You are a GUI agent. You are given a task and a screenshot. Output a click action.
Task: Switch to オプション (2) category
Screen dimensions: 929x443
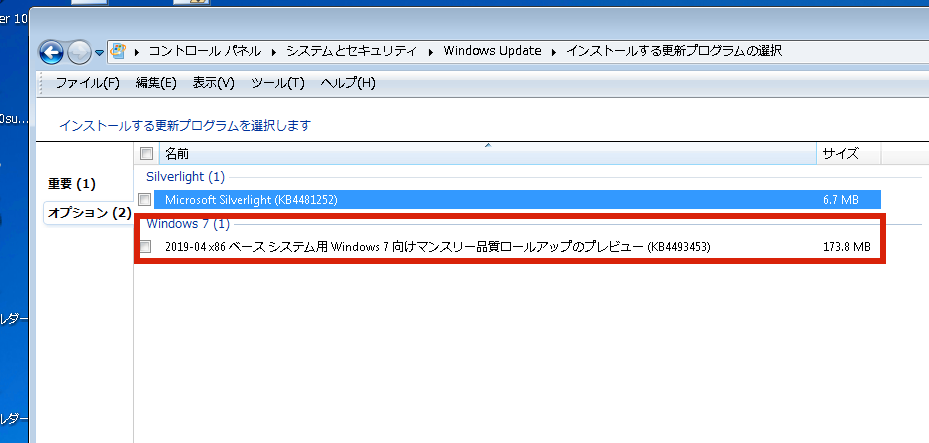click(89, 213)
